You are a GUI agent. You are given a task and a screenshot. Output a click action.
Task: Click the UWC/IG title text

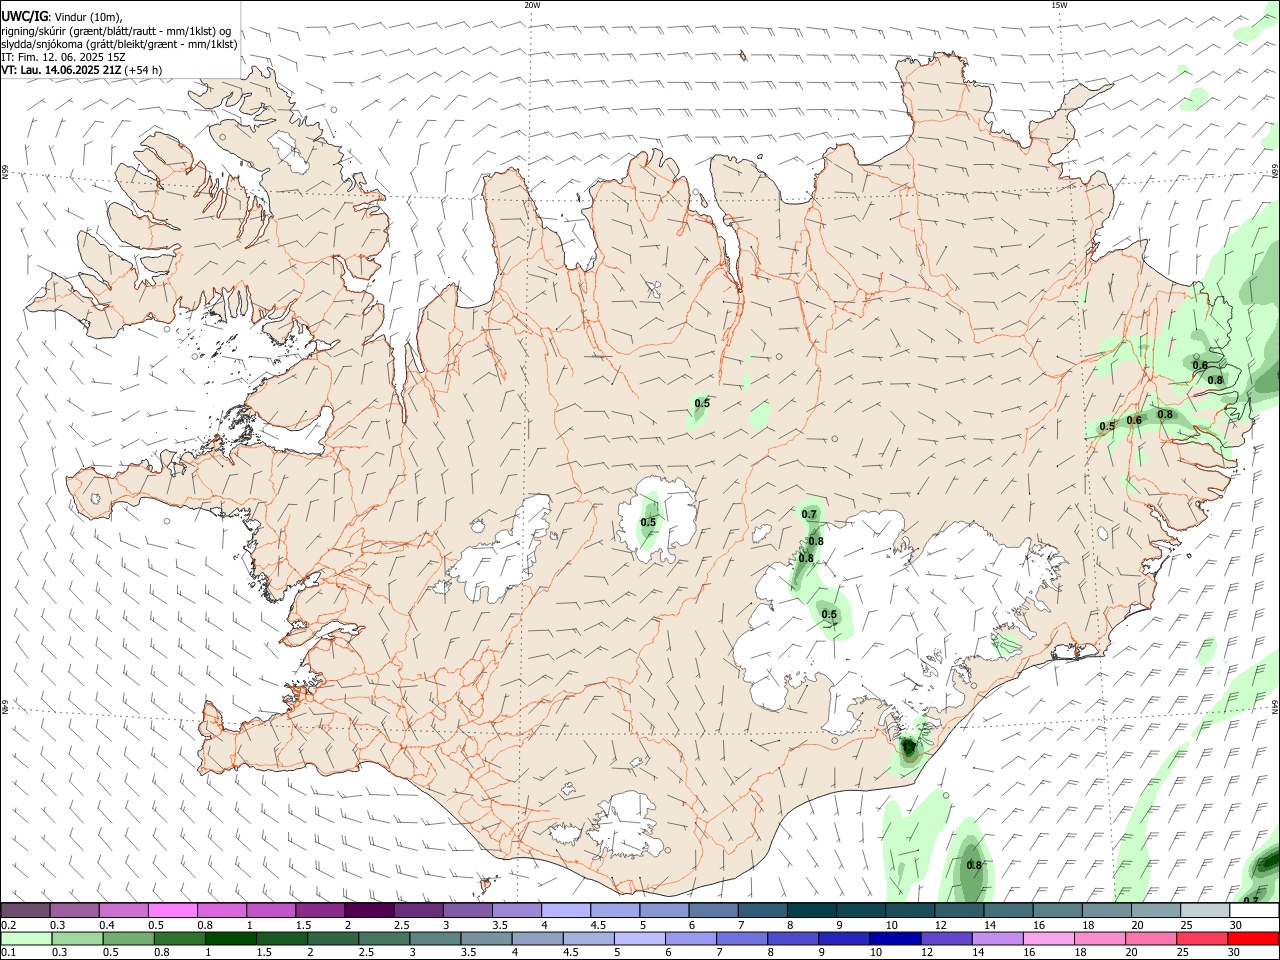click(x=24, y=17)
